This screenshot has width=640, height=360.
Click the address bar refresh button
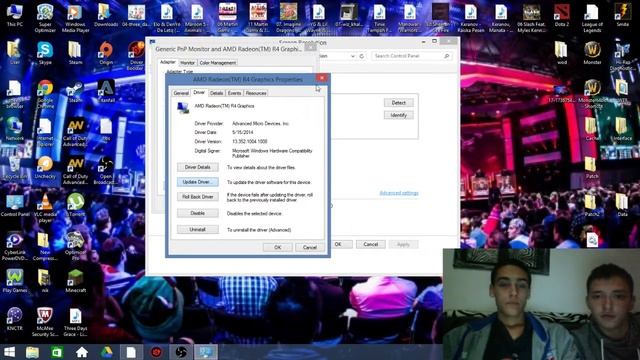tap(362, 56)
